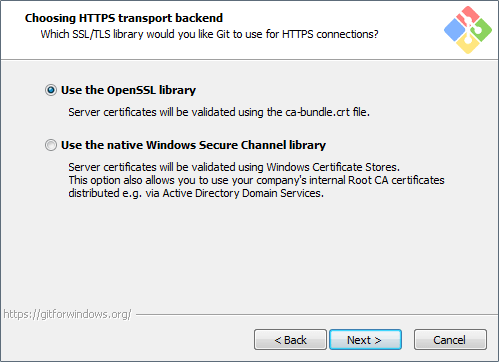Cancel the Git setup wizard
The width and height of the screenshot is (499, 362).
pyautogui.click(x=450, y=340)
